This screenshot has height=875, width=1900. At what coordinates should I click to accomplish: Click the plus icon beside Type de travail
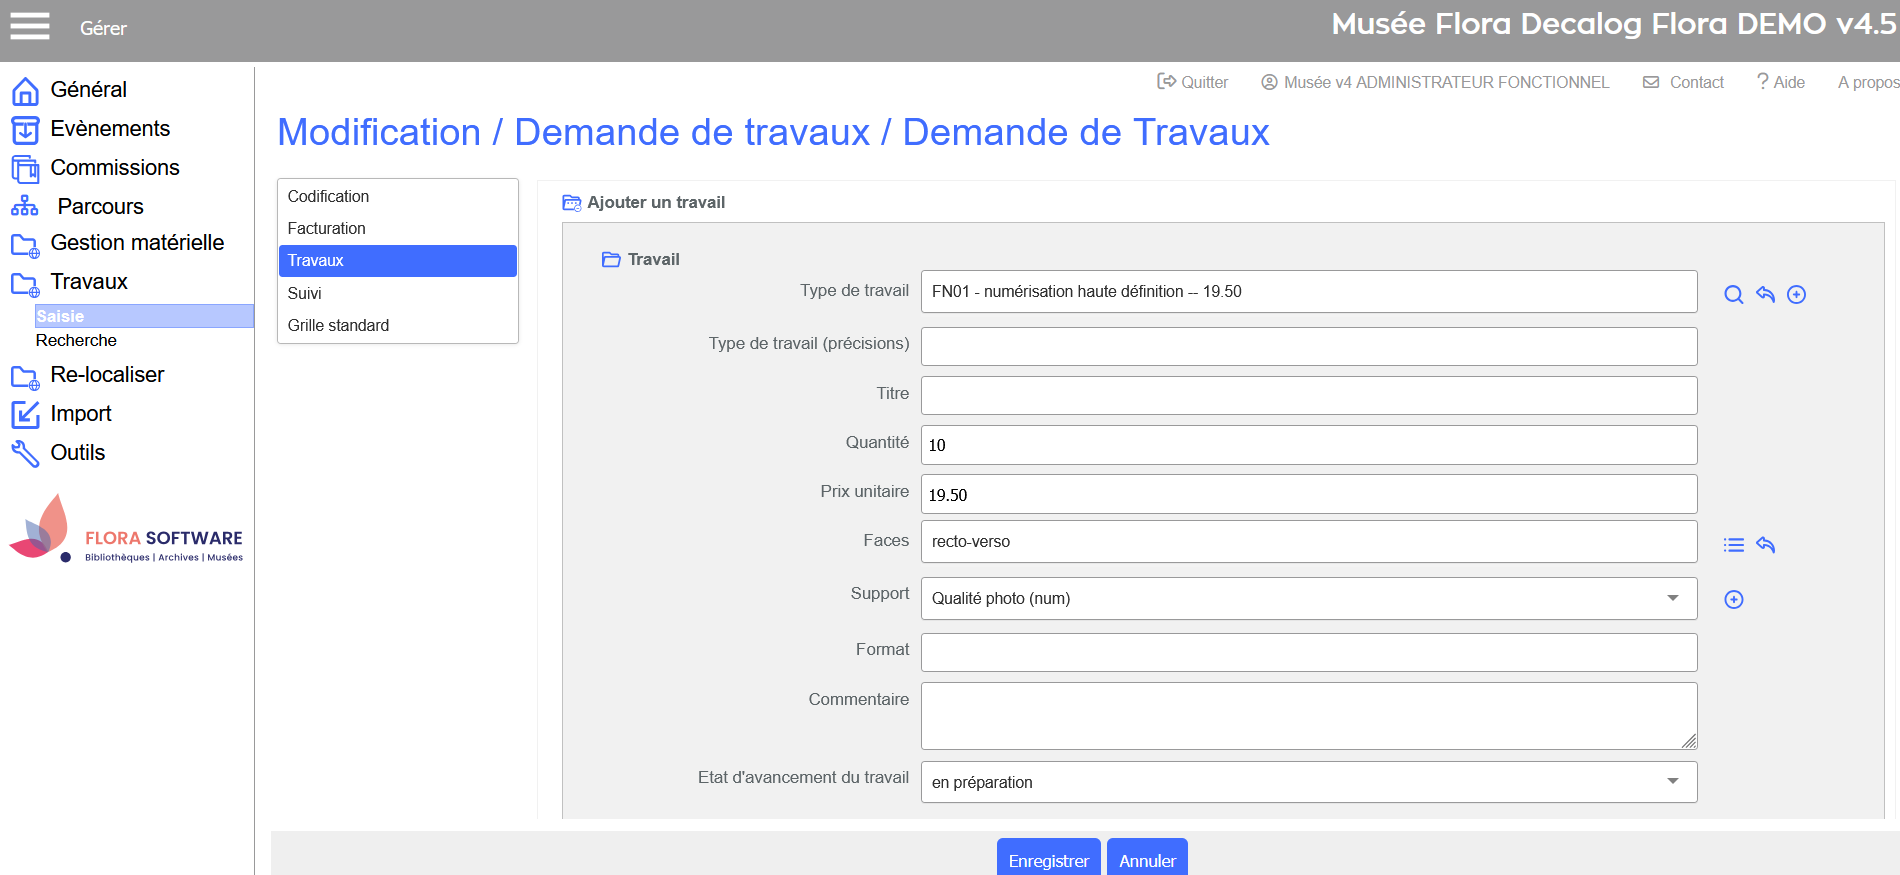click(x=1796, y=294)
